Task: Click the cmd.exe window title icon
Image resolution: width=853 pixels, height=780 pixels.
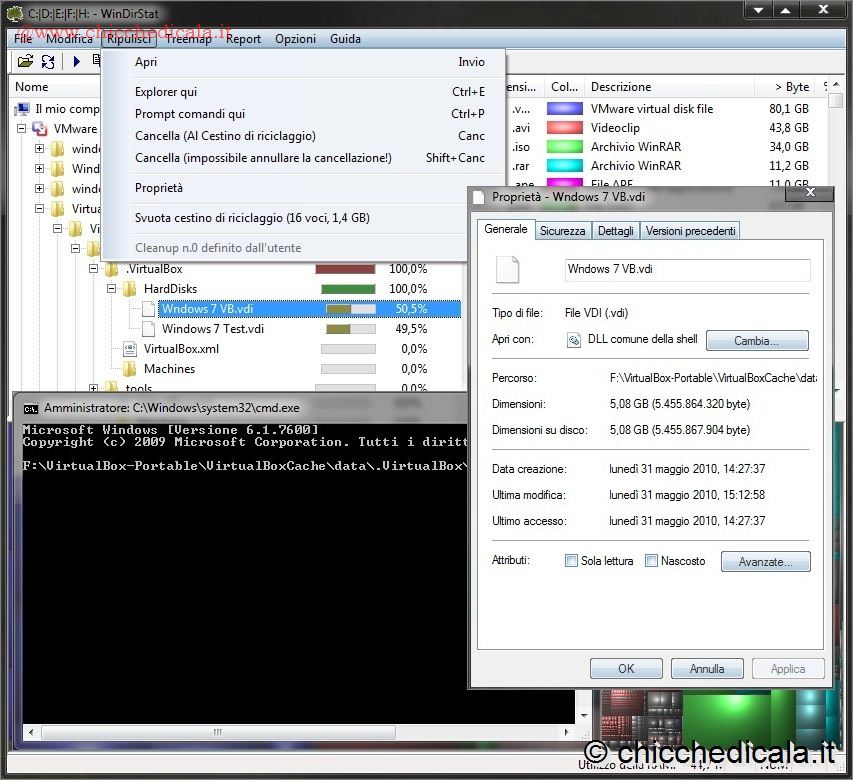Action: point(31,408)
